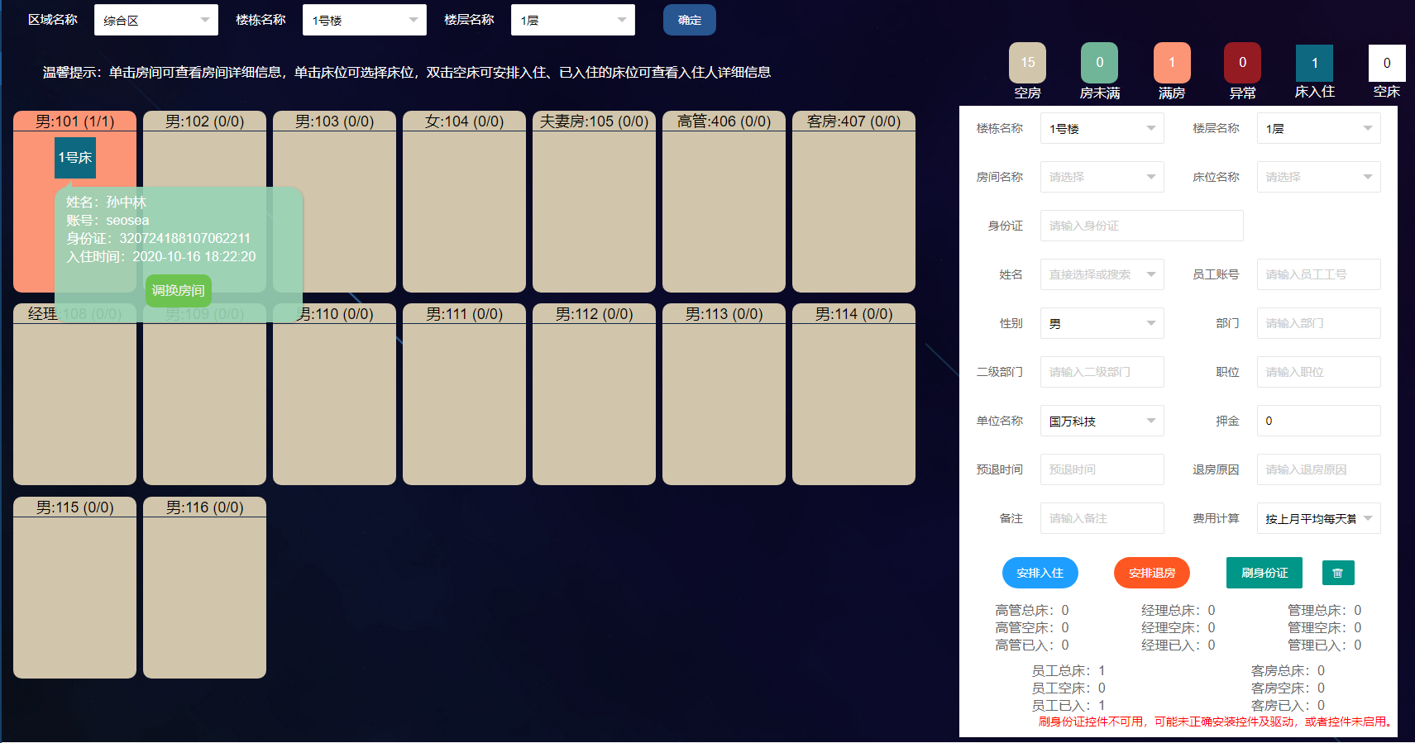1415x743 pixels.
Task: Click the 空房 count swatch showing 15
Action: click(1027, 63)
